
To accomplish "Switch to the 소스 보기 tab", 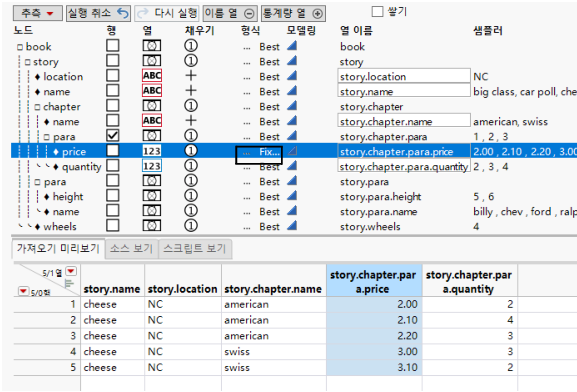I will click(x=131, y=248).
